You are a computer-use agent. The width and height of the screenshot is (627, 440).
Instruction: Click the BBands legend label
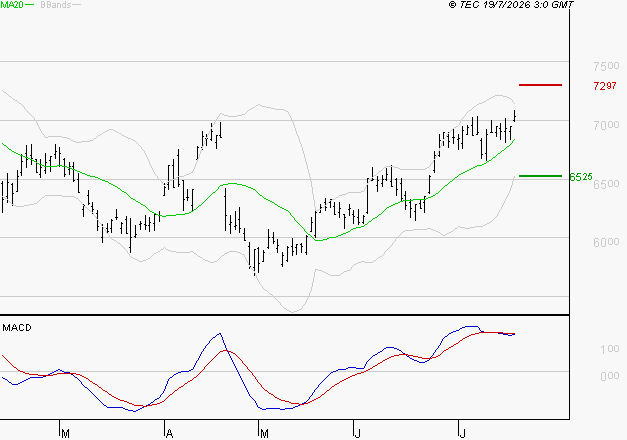pyautogui.click(x=56, y=5)
